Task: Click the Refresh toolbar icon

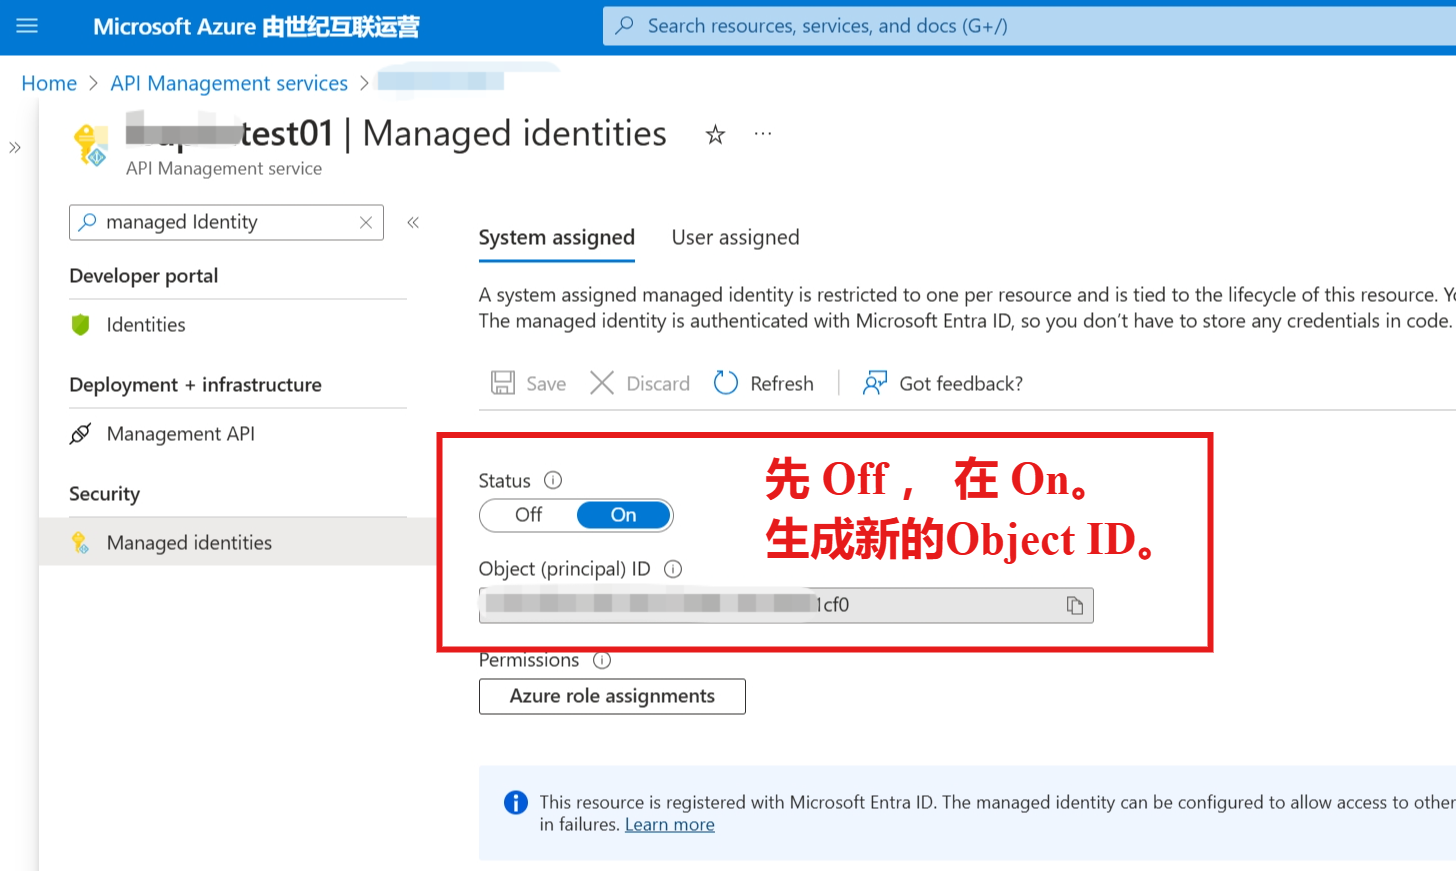Action: click(x=726, y=383)
